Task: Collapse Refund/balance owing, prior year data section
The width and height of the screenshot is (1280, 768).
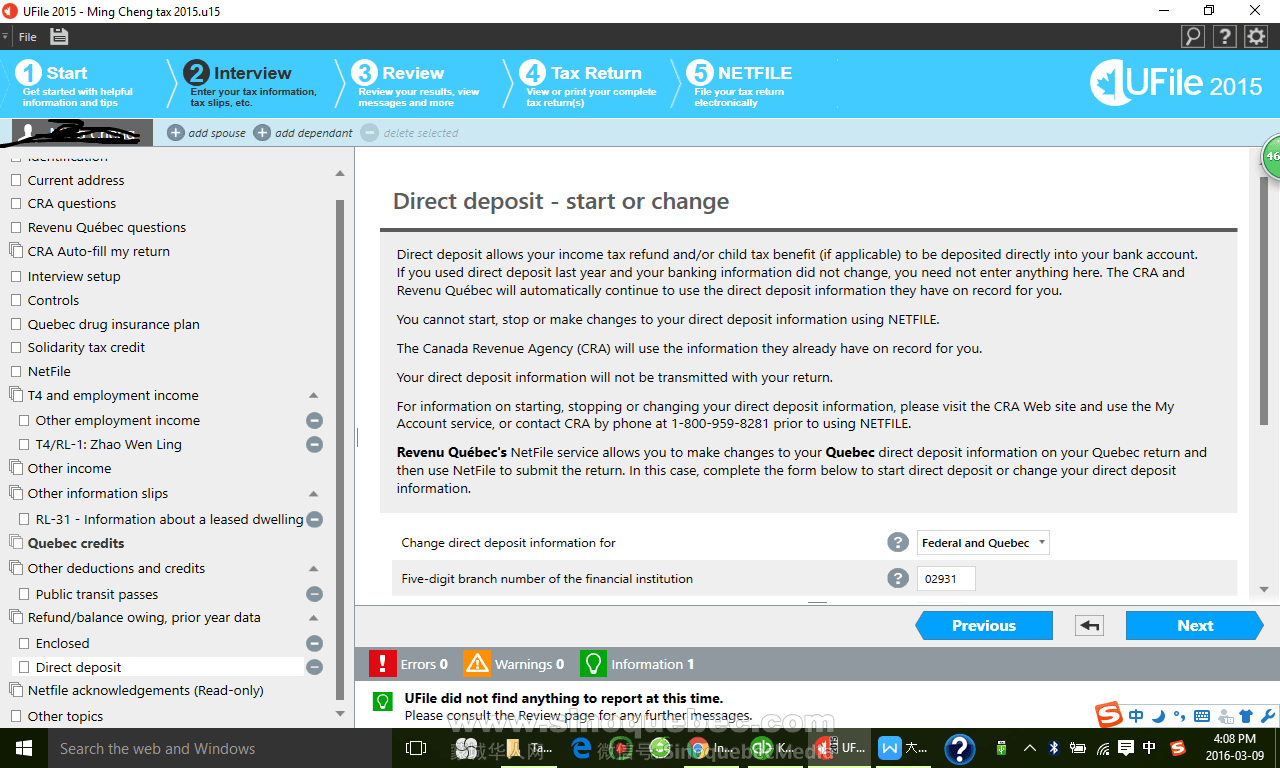Action: click(313, 618)
